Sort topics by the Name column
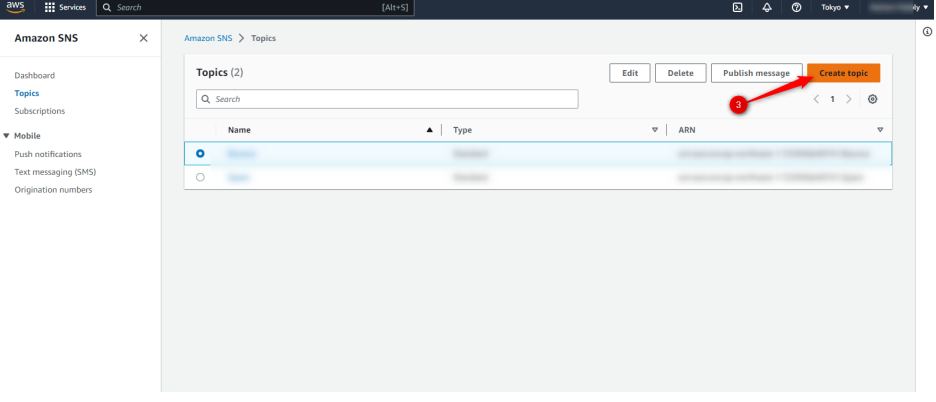 coord(239,130)
